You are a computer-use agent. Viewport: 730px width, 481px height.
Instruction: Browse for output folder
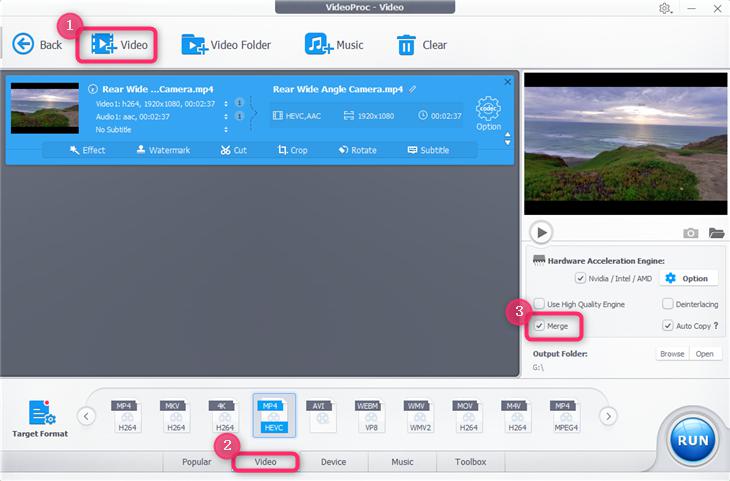672,354
